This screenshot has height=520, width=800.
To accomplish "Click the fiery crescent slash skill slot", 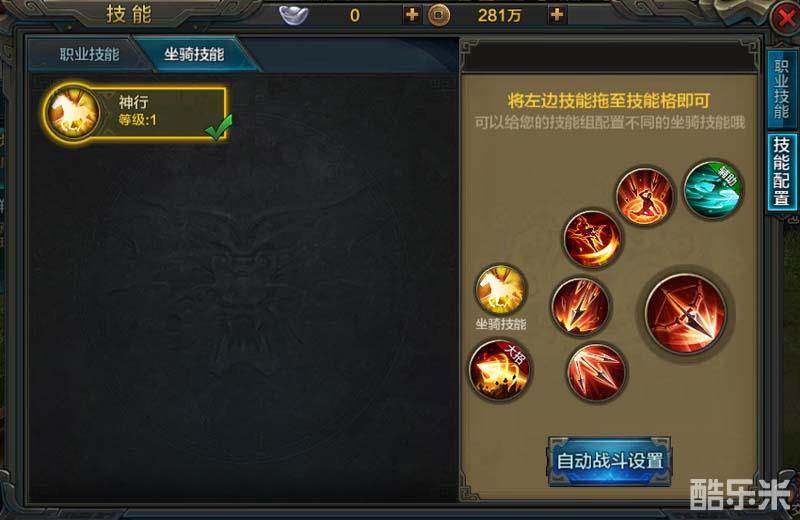I will click(x=592, y=239).
